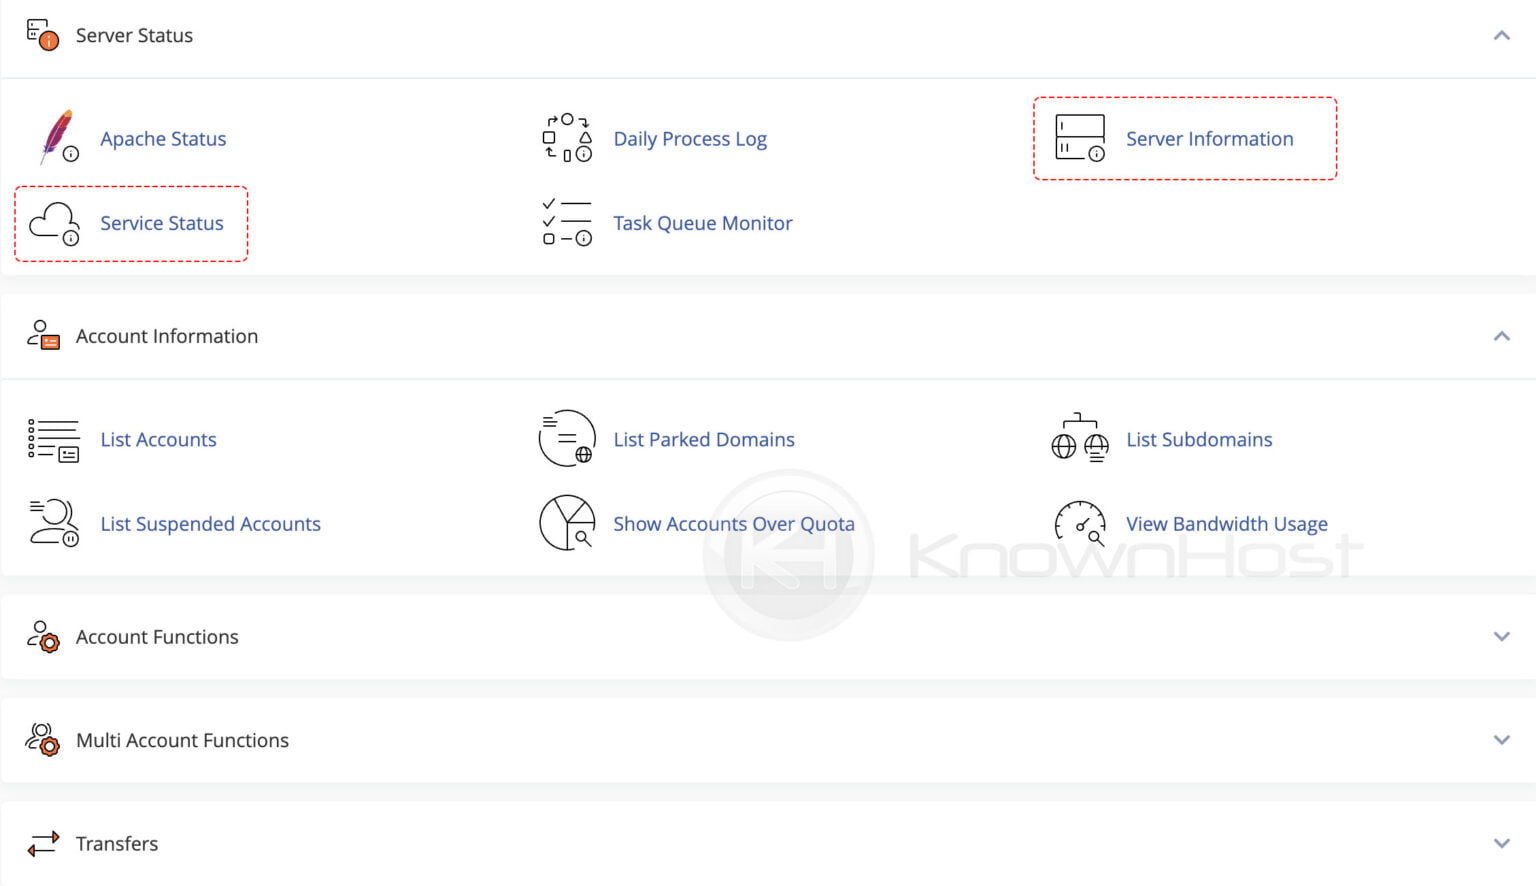Select the Apache Status feather icon

(x=57, y=138)
